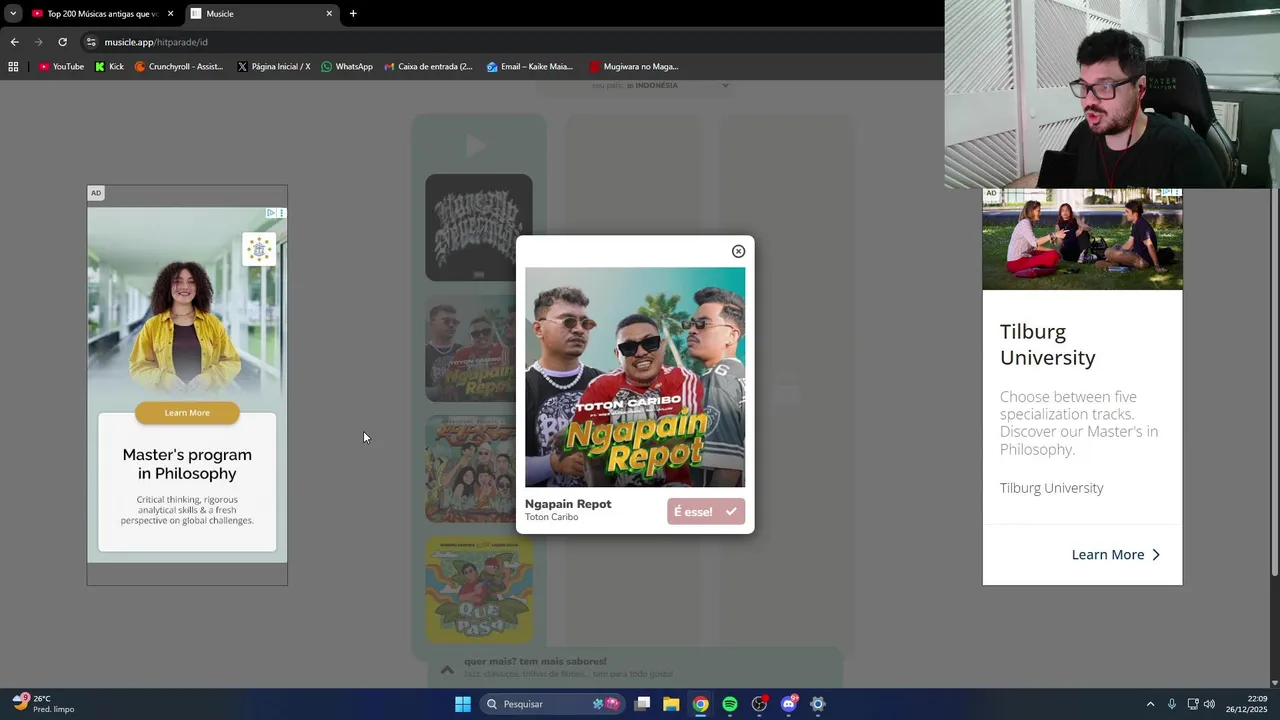The height and width of the screenshot is (720, 1280).
Task: Open File Explorer from the taskbar
Action: click(671, 704)
